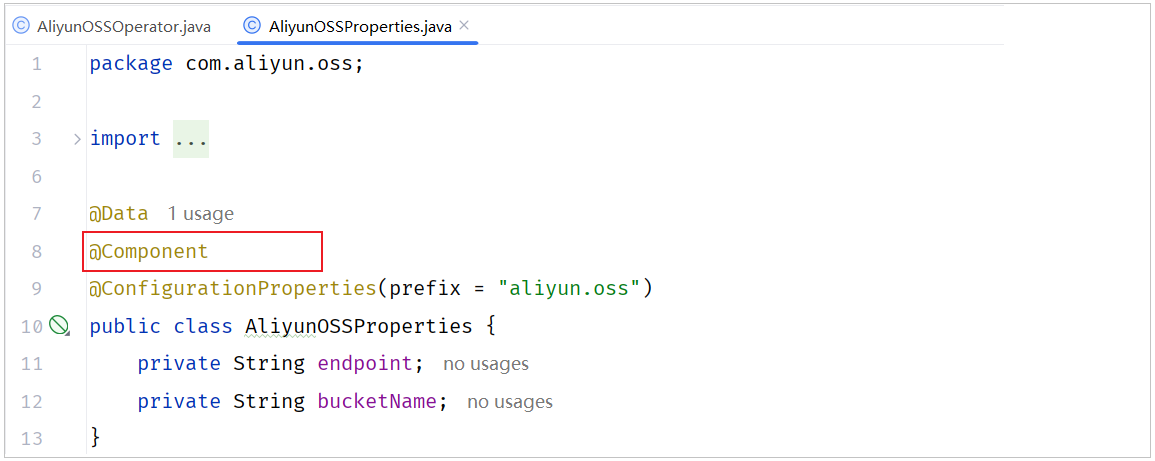Viewport: 1155px width, 461px height.
Task: Close the AliyunOSSProperties.java tab
Action: pos(464,26)
